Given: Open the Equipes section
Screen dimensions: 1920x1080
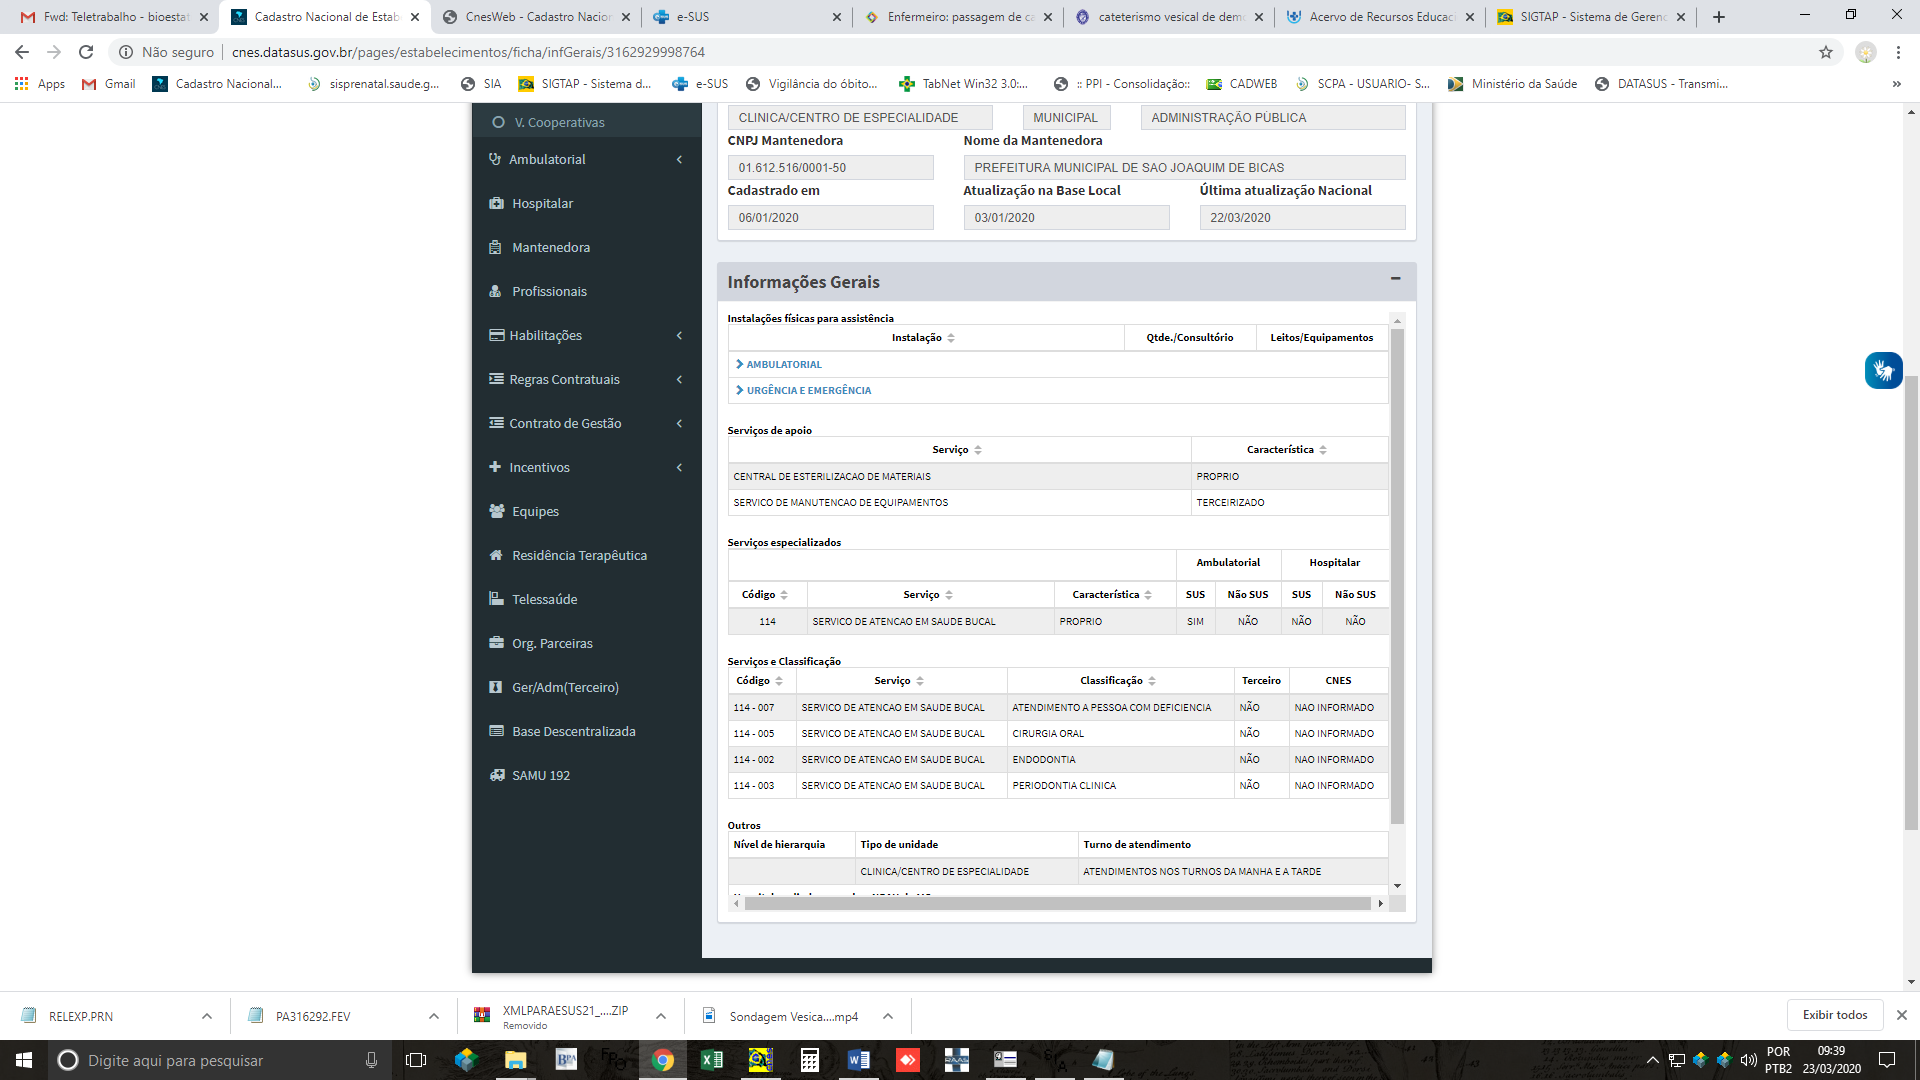Looking at the screenshot, I should tap(535, 511).
